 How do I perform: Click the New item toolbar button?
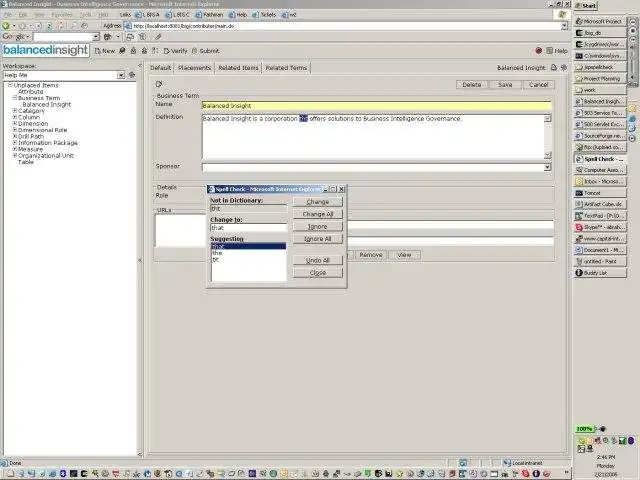pyautogui.click(x=105, y=51)
